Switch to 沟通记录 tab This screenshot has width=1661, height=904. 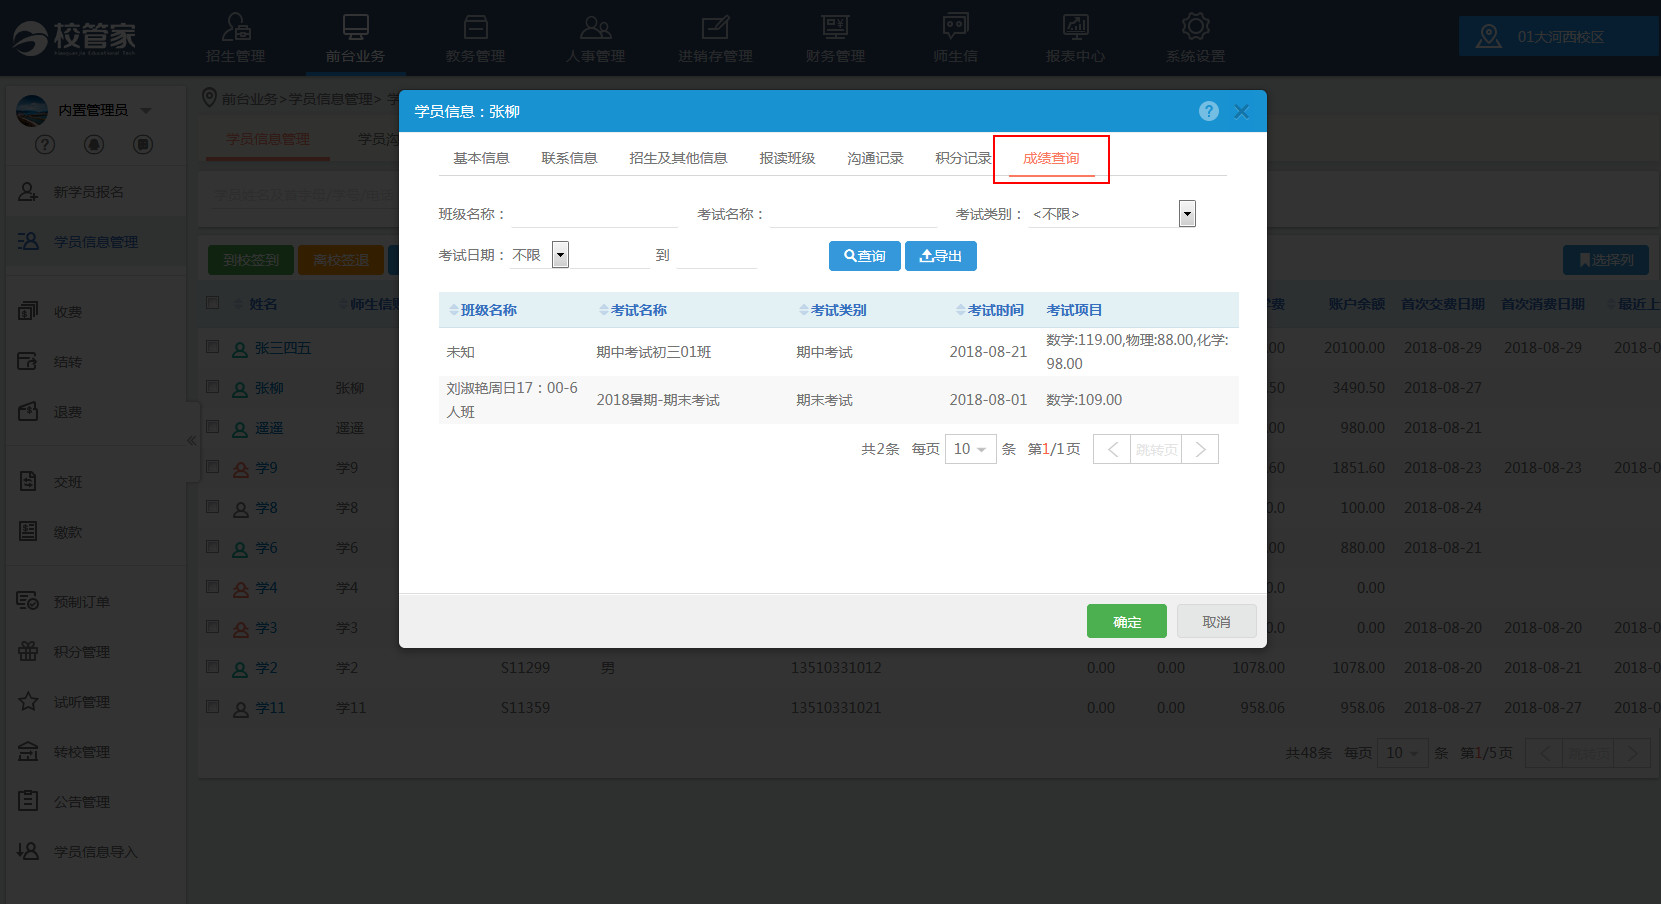pos(875,158)
